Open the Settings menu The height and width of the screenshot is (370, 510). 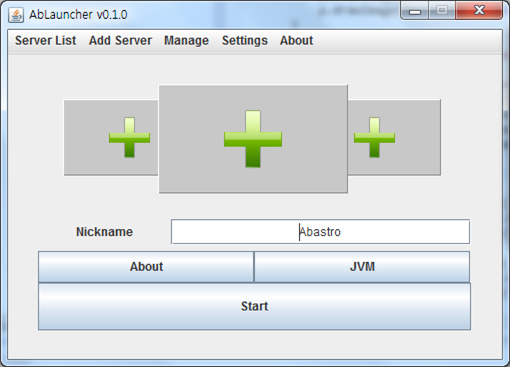pyautogui.click(x=245, y=41)
